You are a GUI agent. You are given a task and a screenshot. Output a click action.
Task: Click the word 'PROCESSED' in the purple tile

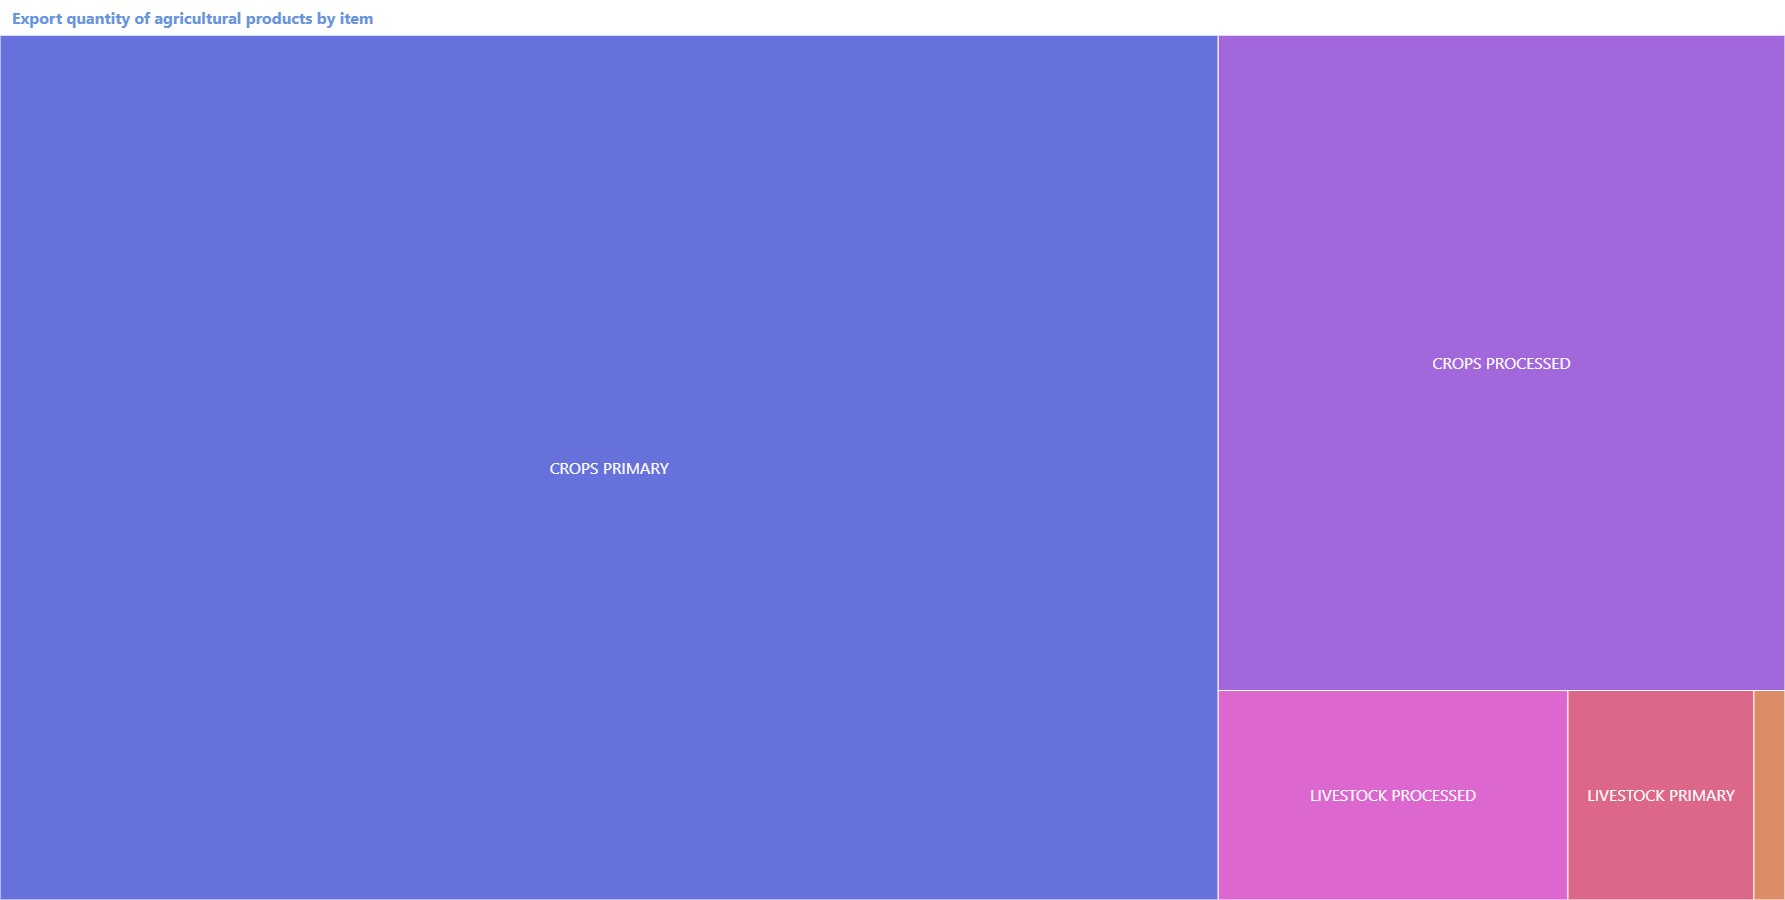(1528, 364)
